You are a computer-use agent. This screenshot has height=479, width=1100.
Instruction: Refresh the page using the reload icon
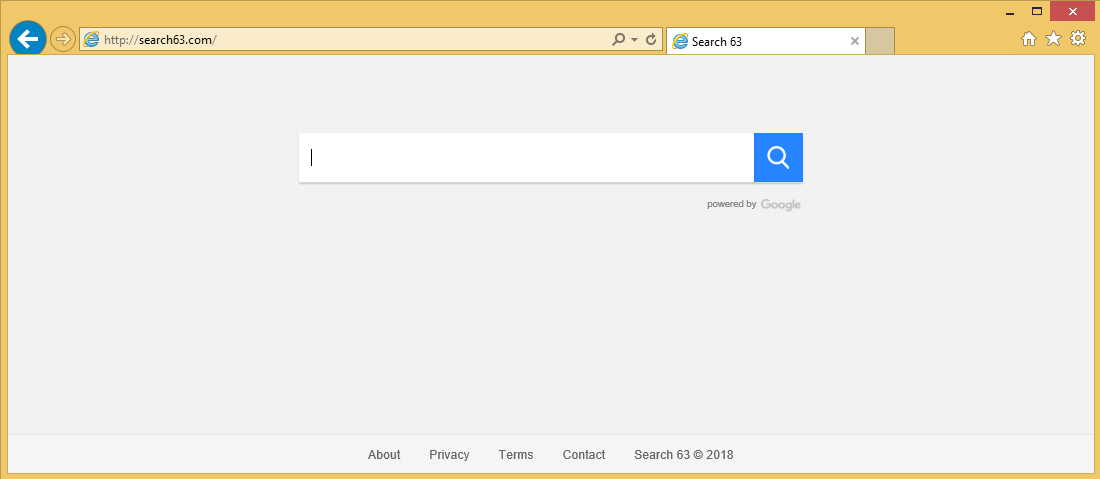click(651, 40)
